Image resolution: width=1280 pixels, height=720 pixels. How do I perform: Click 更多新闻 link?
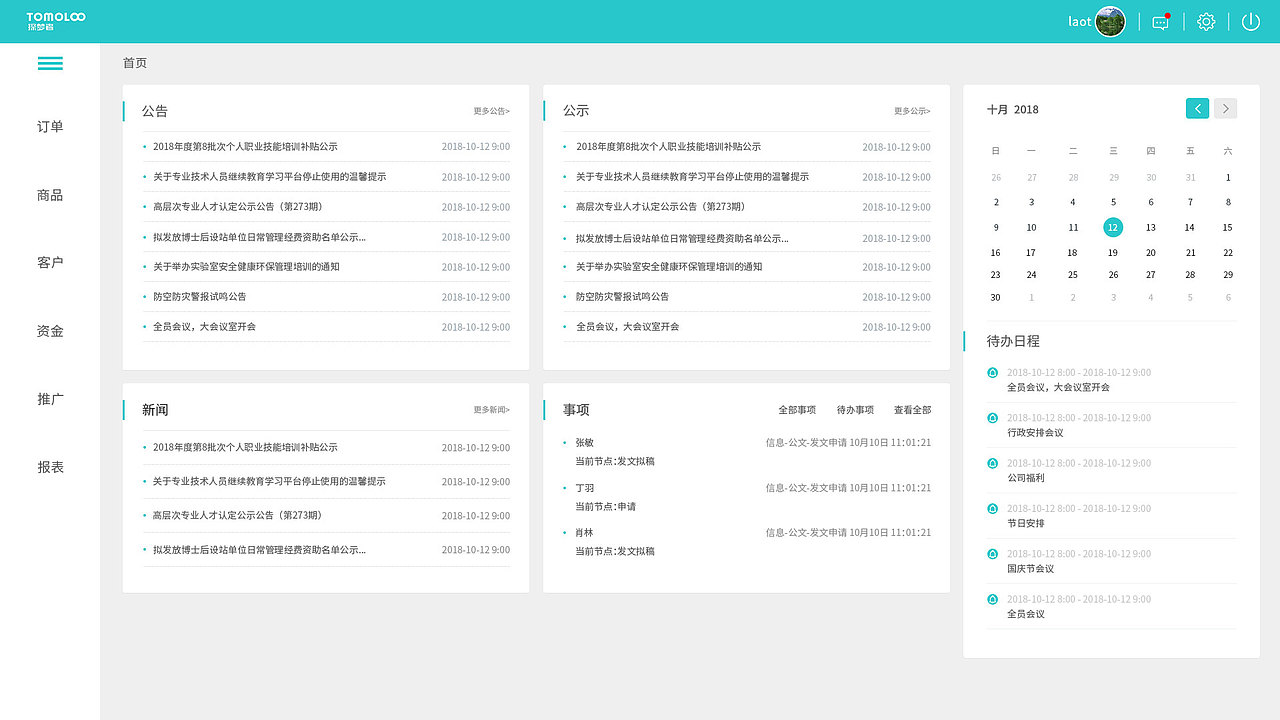(x=492, y=410)
